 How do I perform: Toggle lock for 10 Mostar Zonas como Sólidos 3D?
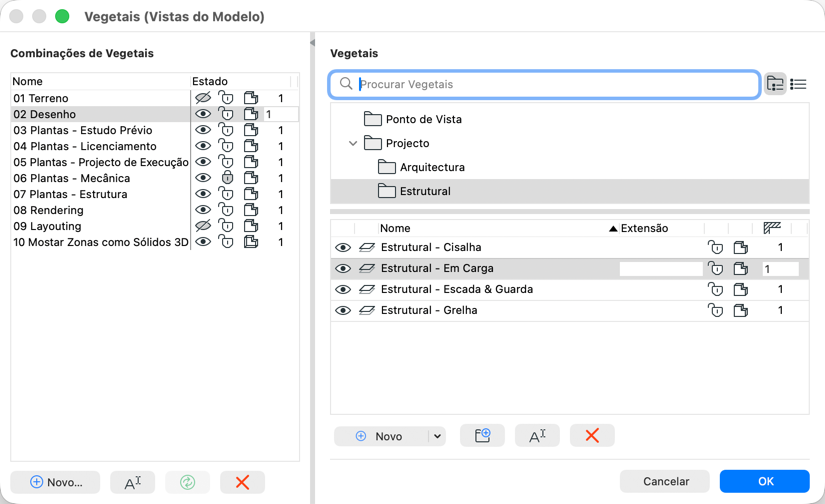[226, 242]
